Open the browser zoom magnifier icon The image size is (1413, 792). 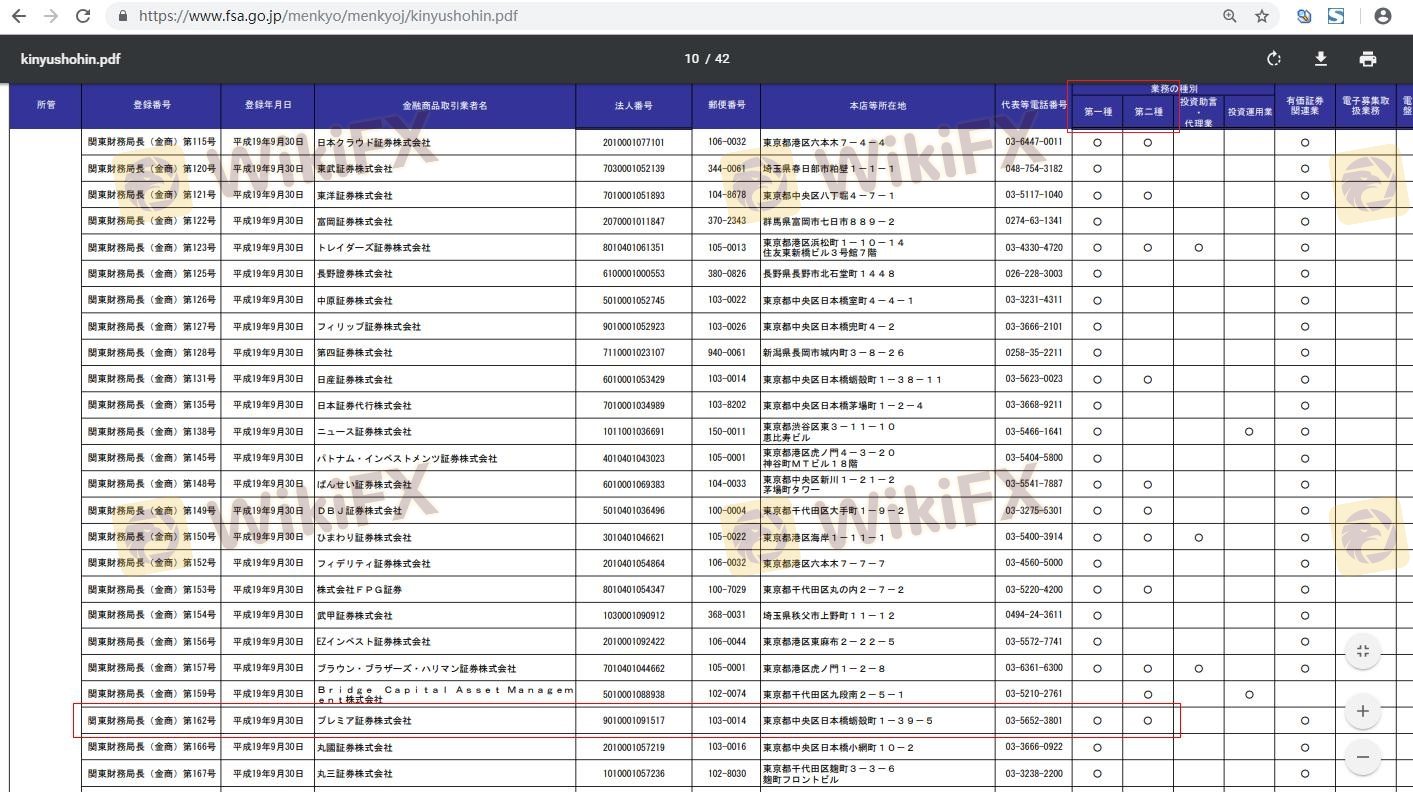click(1230, 16)
